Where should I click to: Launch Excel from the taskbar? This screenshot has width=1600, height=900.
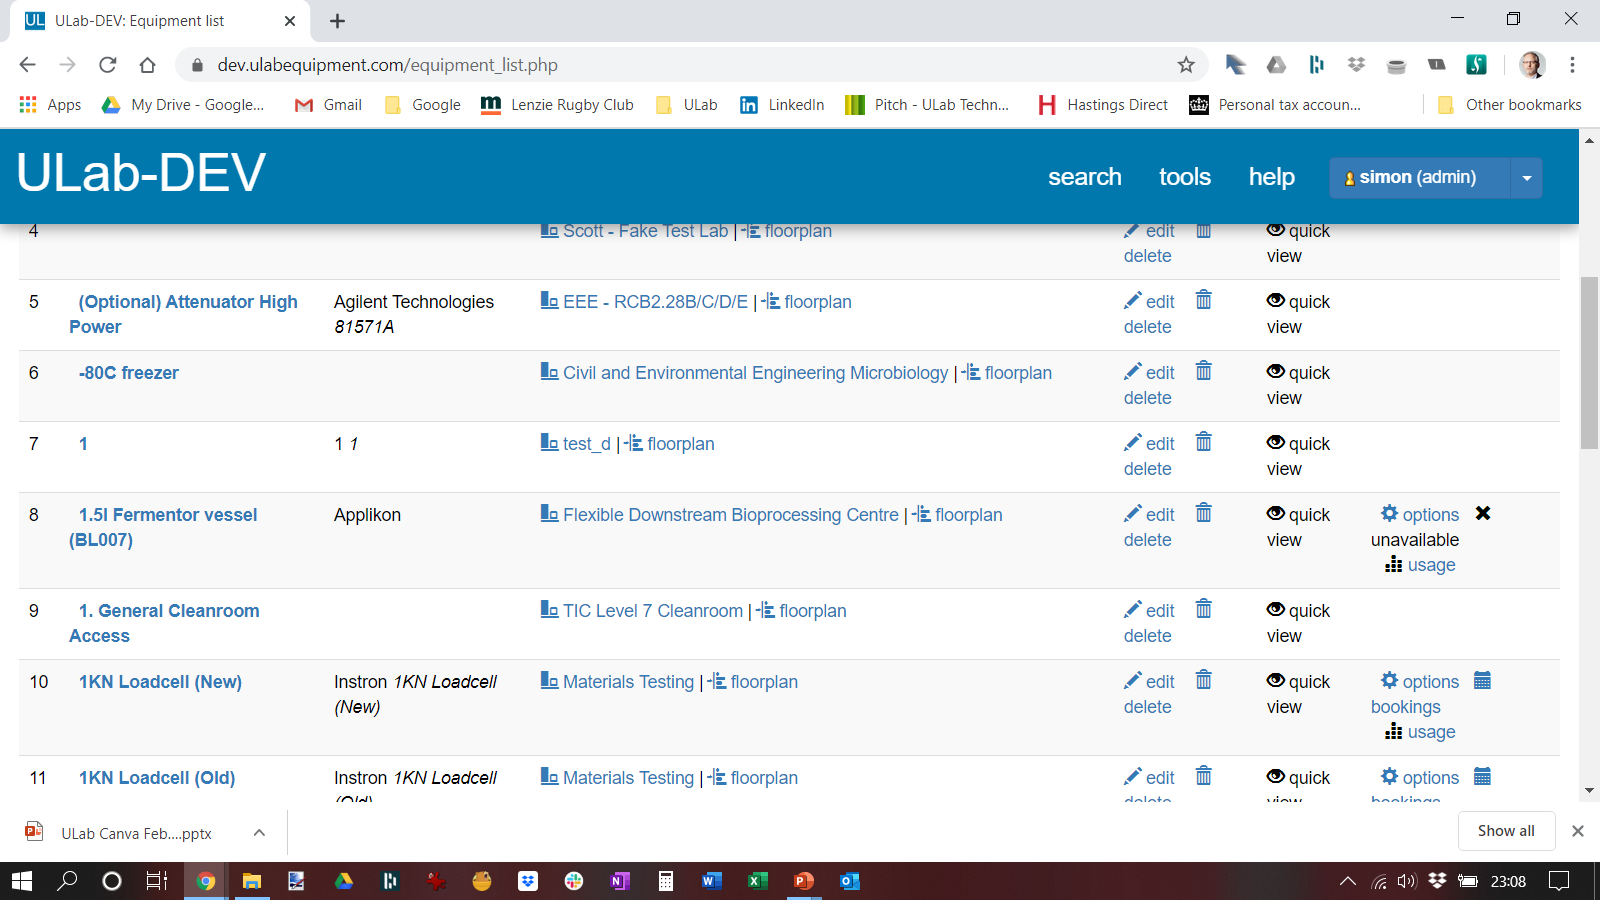point(757,881)
